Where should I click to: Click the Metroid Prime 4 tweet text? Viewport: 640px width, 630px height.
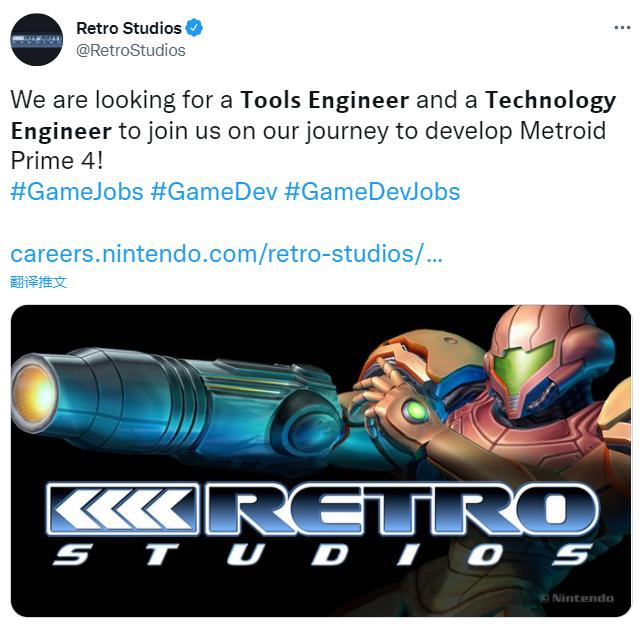coord(308,146)
